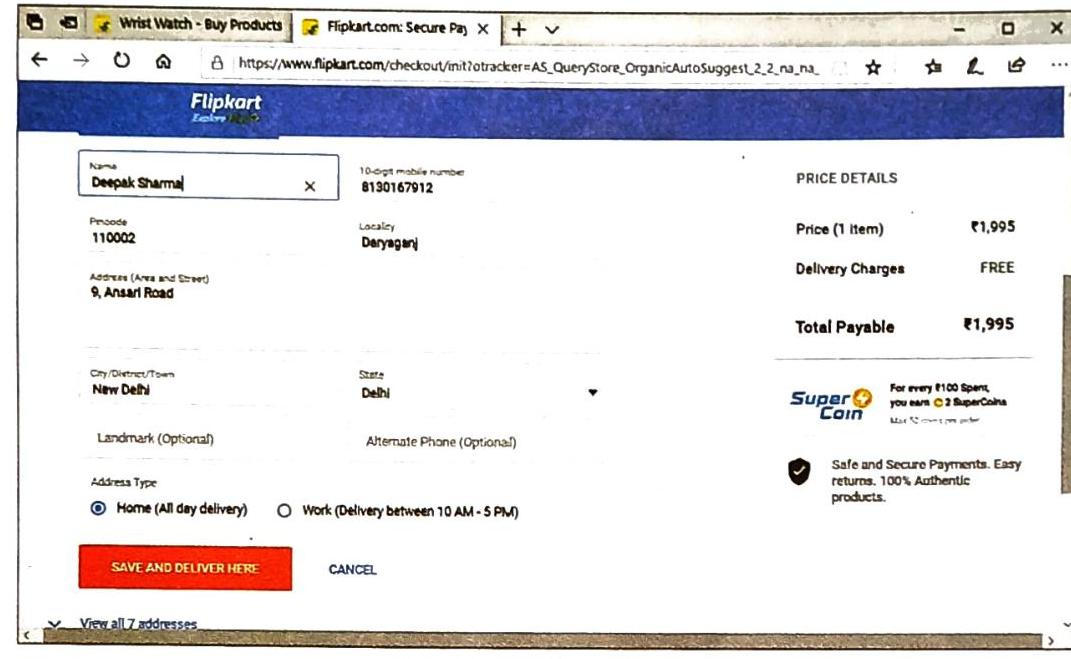Open the Favorites hub icon
The width and height of the screenshot is (1071, 659).
(x=933, y=66)
